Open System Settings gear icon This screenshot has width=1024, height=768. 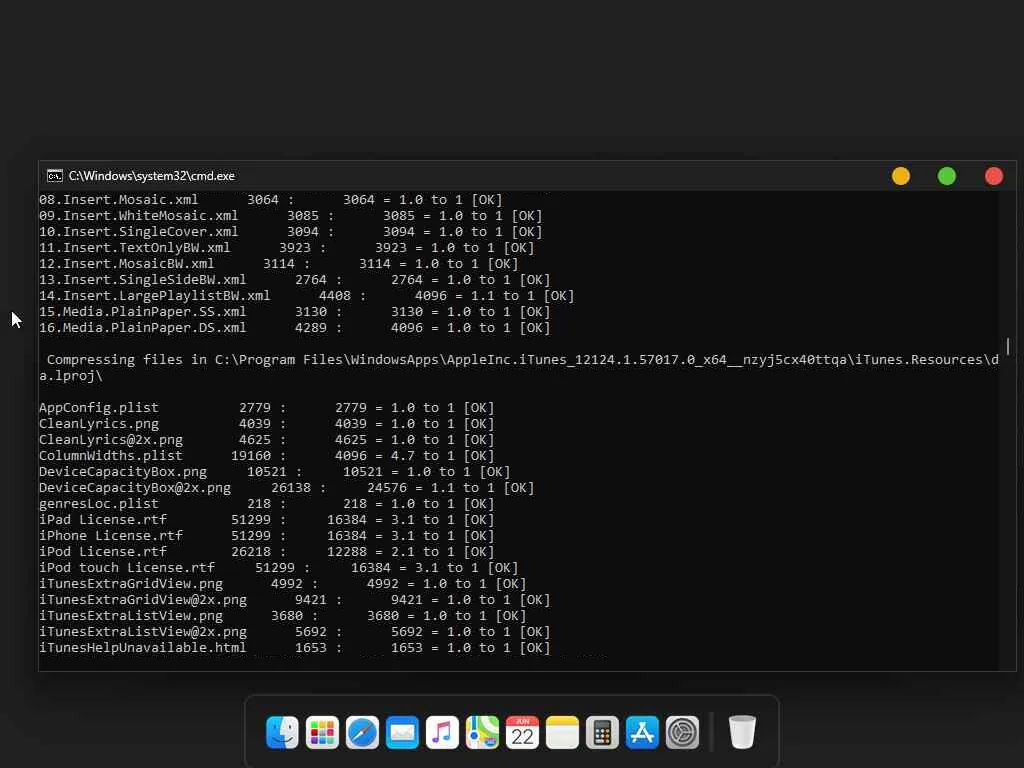pyautogui.click(x=682, y=732)
